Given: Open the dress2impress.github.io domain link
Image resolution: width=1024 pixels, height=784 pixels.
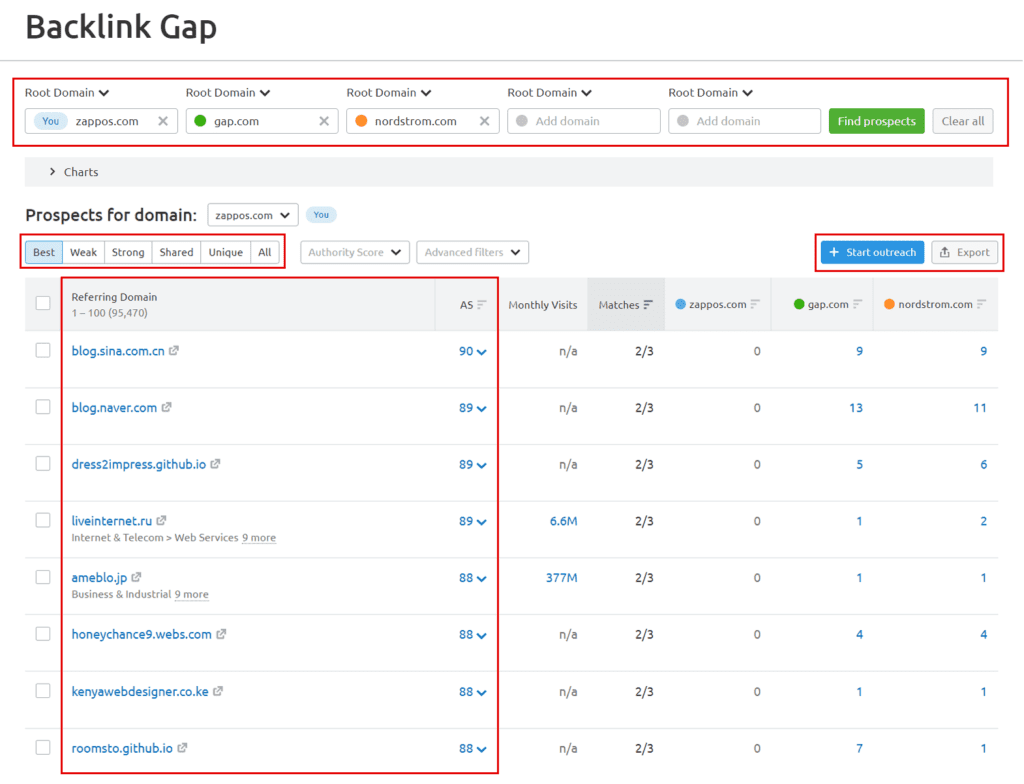Looking at the screenshot, I should [x=138, y=464].
